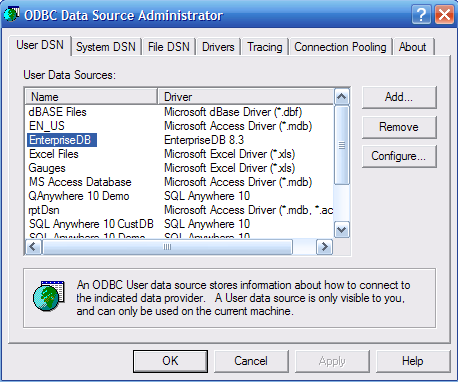Viewport: 458px width, 382px height.
Task: Select the EN_US data source
Action: pyautogui.click(x=47, y=126)
